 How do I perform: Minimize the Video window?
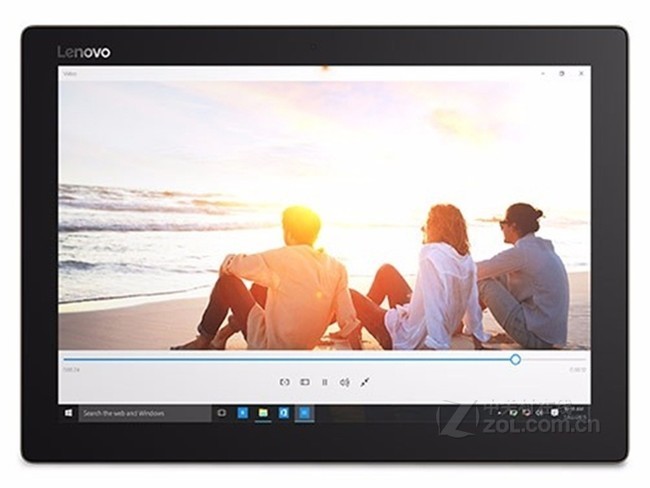[x=543, y=73]
